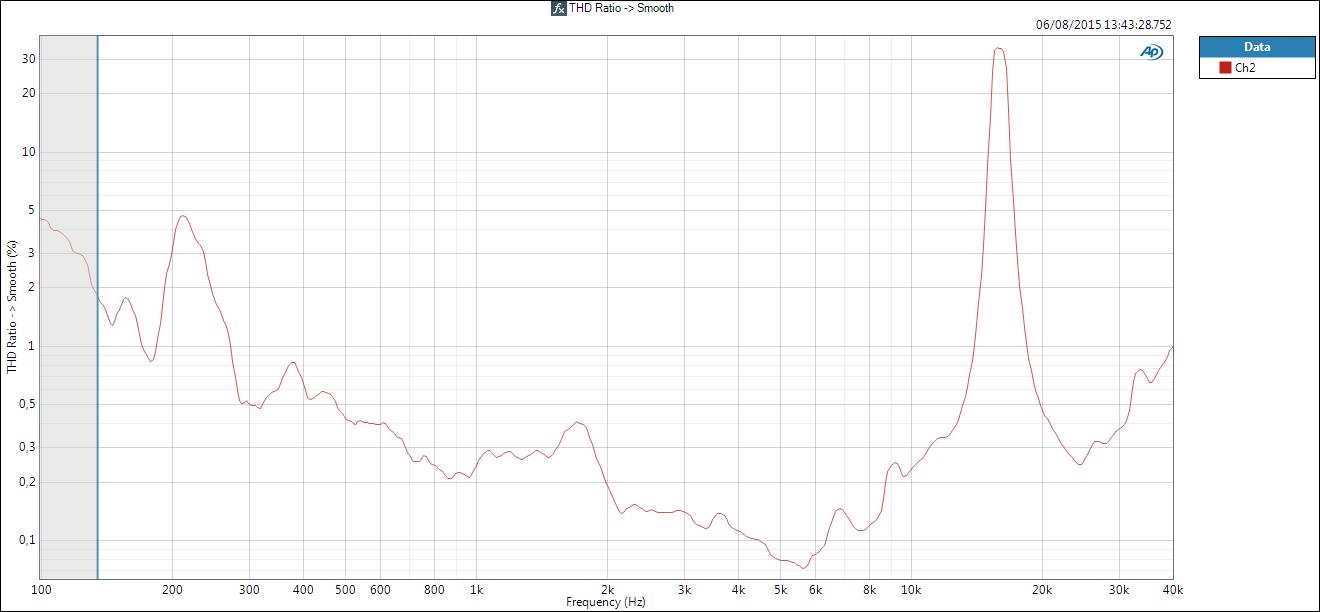This screenshot has height=612, width=1320.
Task: Click the 40k tick on frequency axis
Action: pyautogui.click(x=1172, y=589)
